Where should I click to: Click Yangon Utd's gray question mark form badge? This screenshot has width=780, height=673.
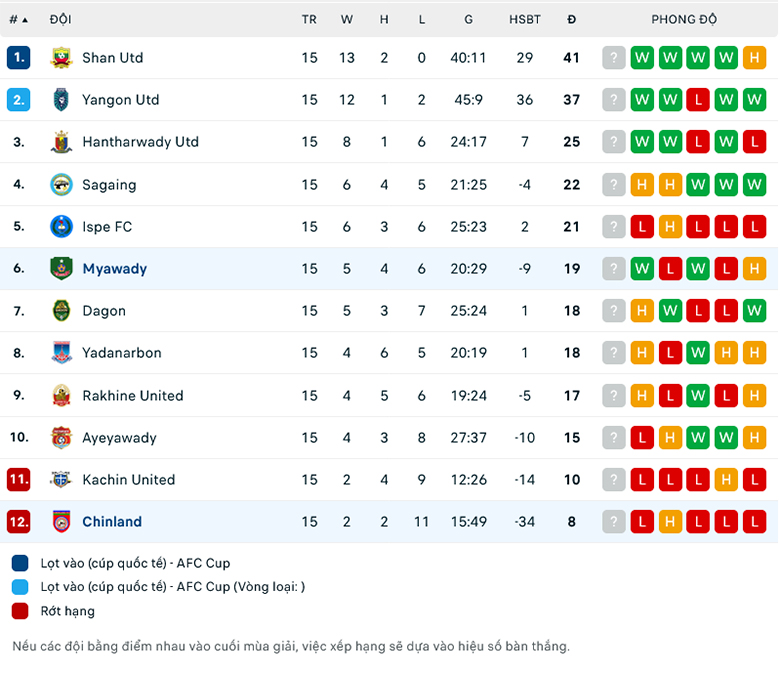pyautogui.click(x=614, y=100)
